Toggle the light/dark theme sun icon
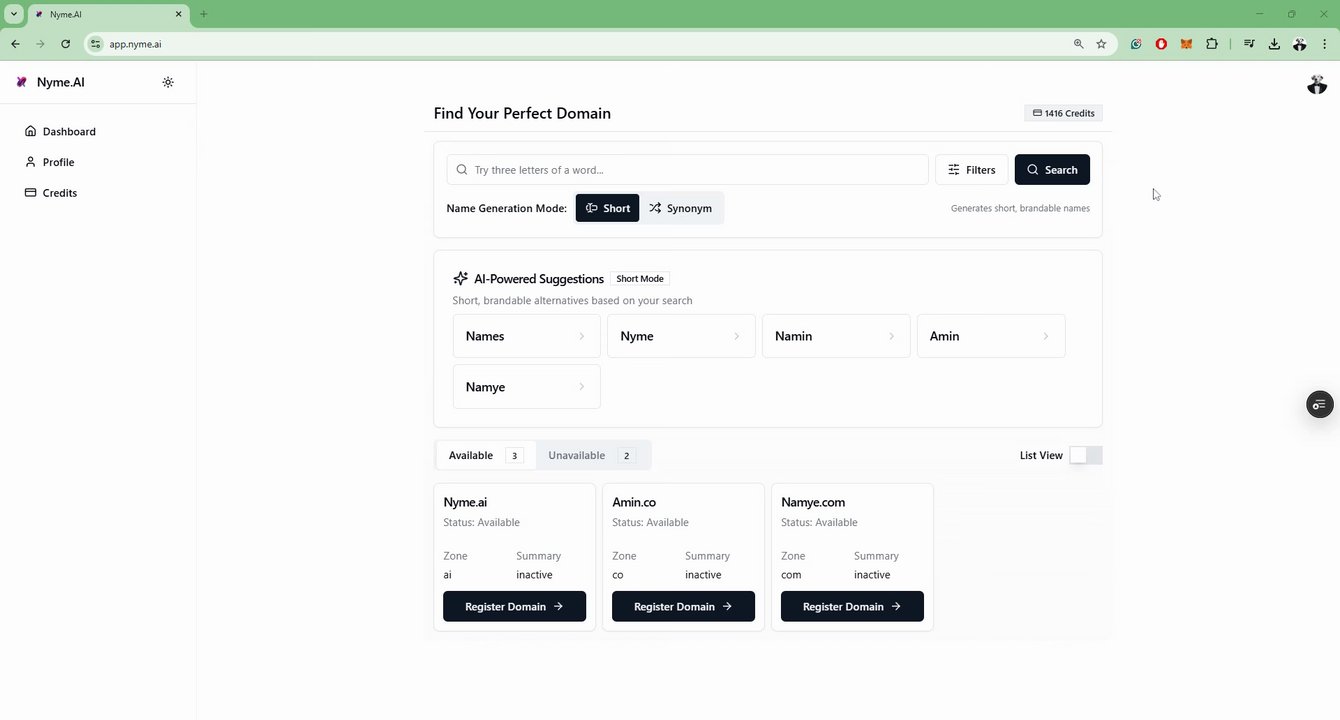 (168, 82)
